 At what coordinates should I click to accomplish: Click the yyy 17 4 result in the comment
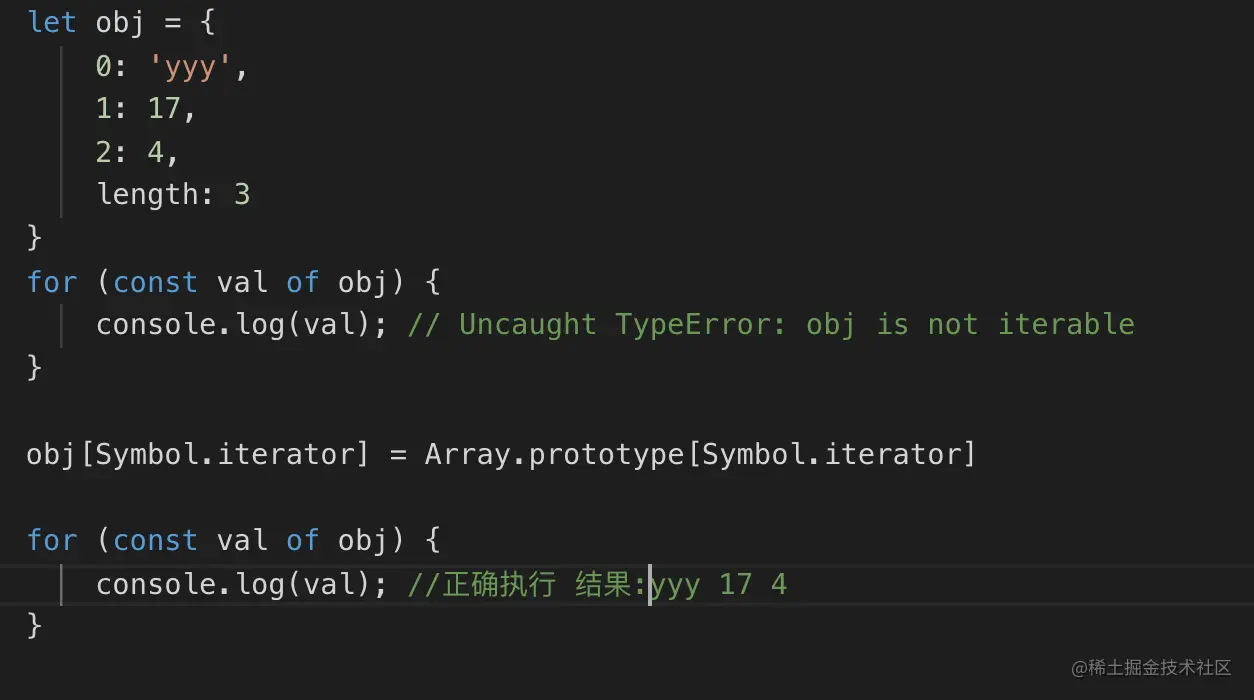720,585
